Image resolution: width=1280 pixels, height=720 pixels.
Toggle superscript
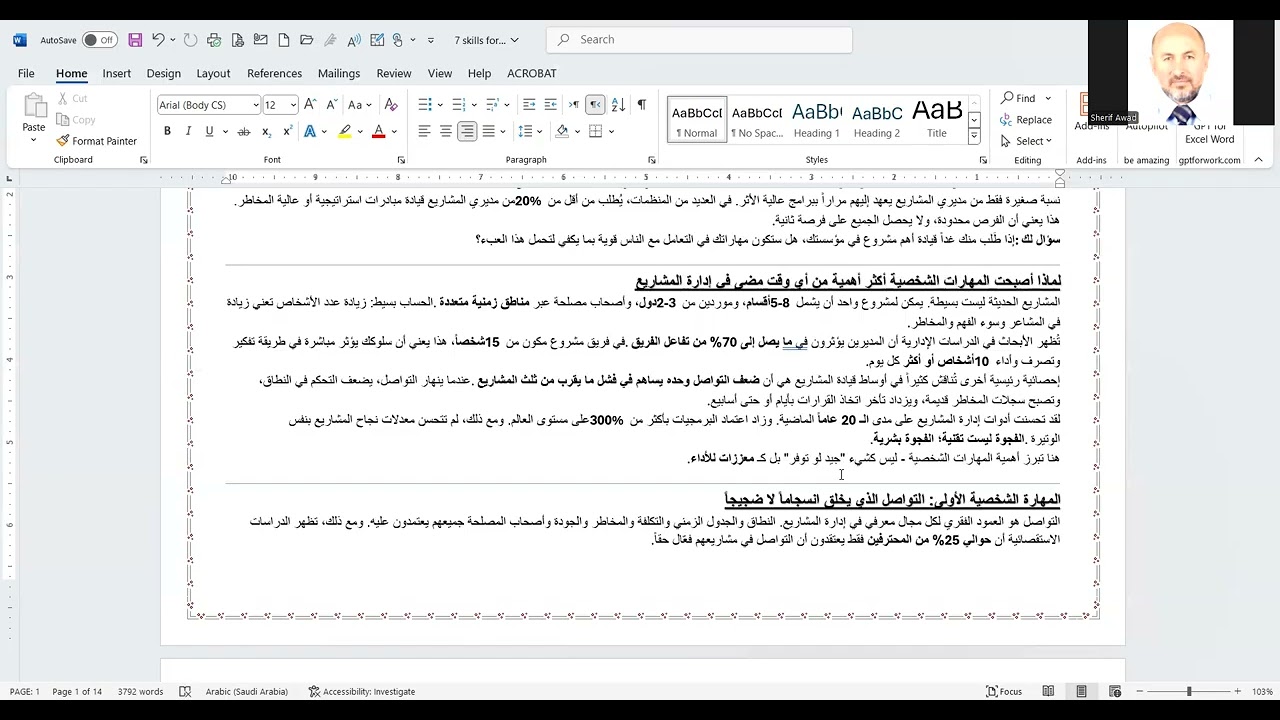click(x=287, y=131)
